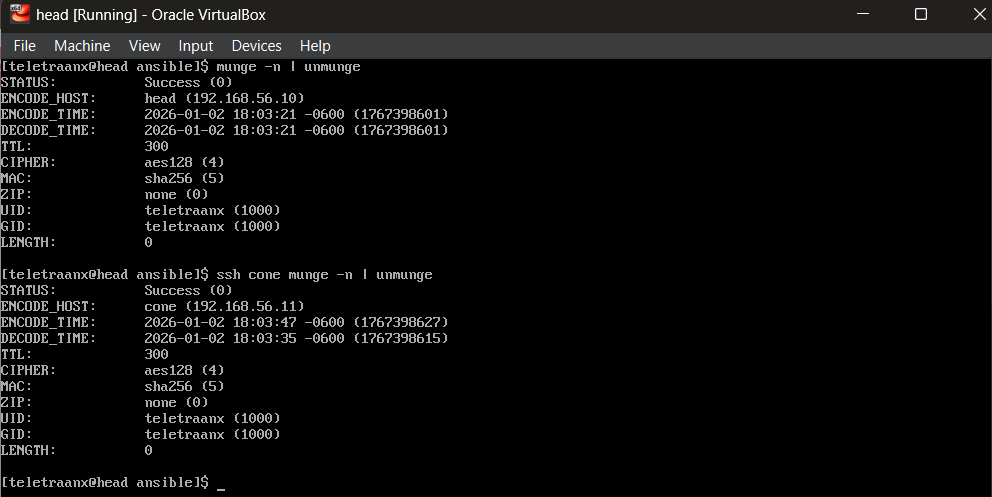
Task: Click the STATUS label in the second output
Action: (28, 291)
